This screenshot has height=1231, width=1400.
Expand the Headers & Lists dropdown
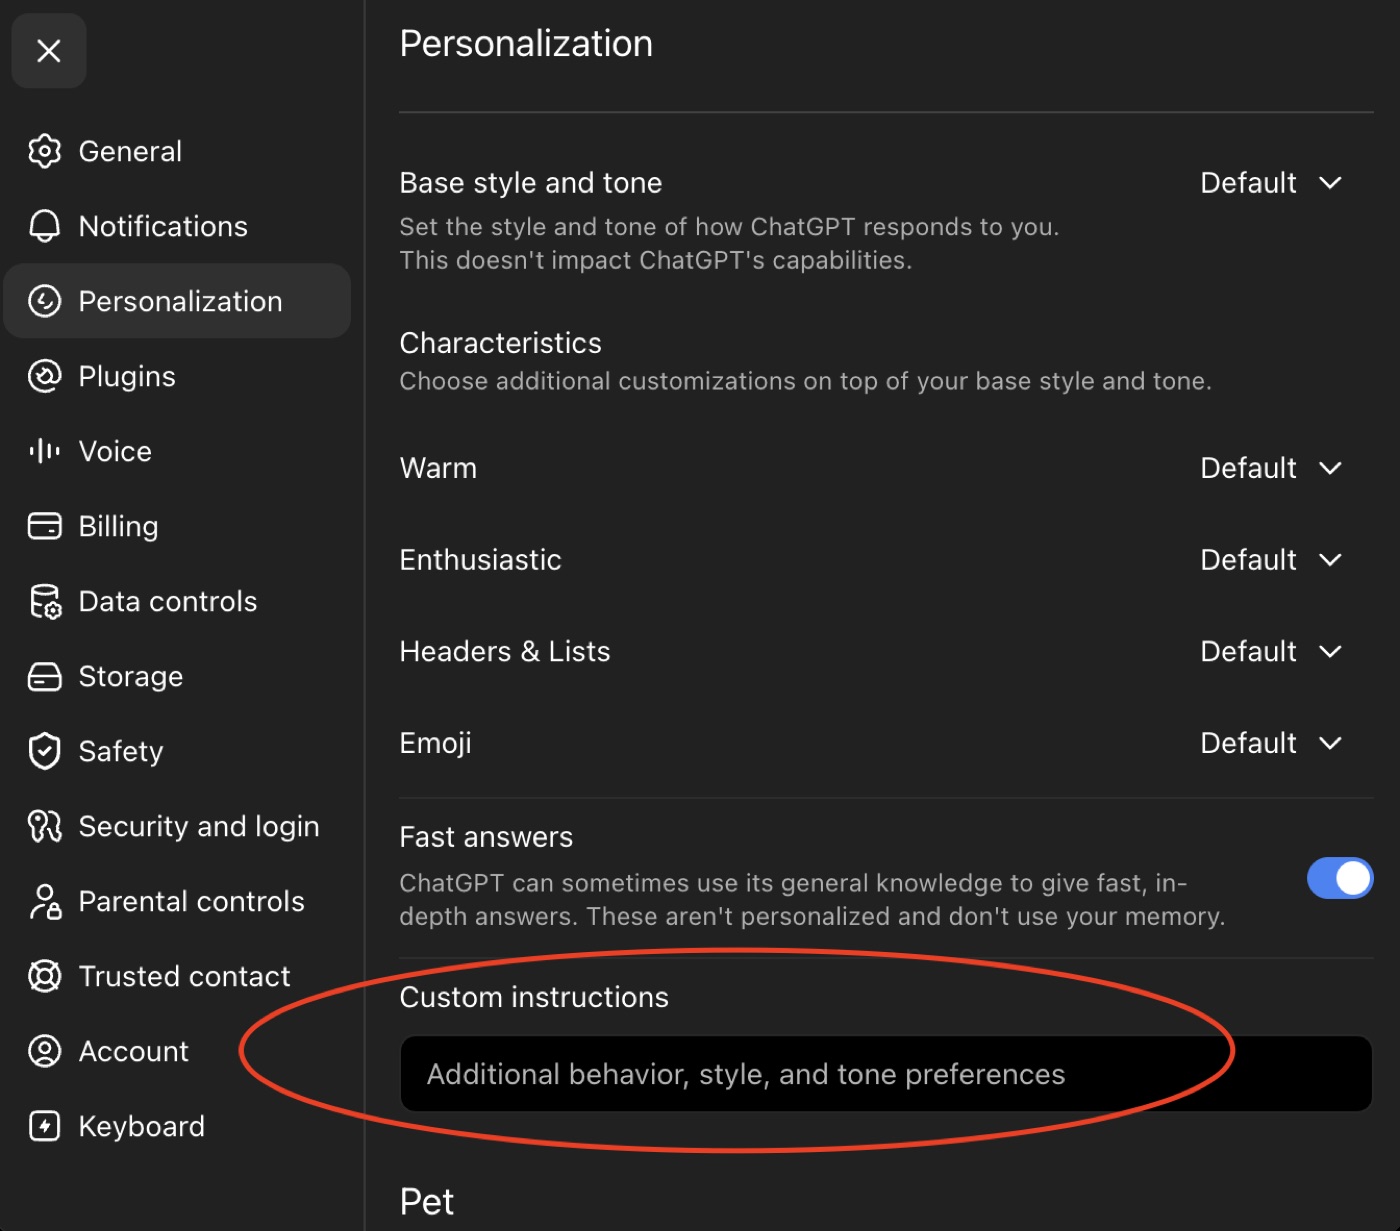[1271, 652]
